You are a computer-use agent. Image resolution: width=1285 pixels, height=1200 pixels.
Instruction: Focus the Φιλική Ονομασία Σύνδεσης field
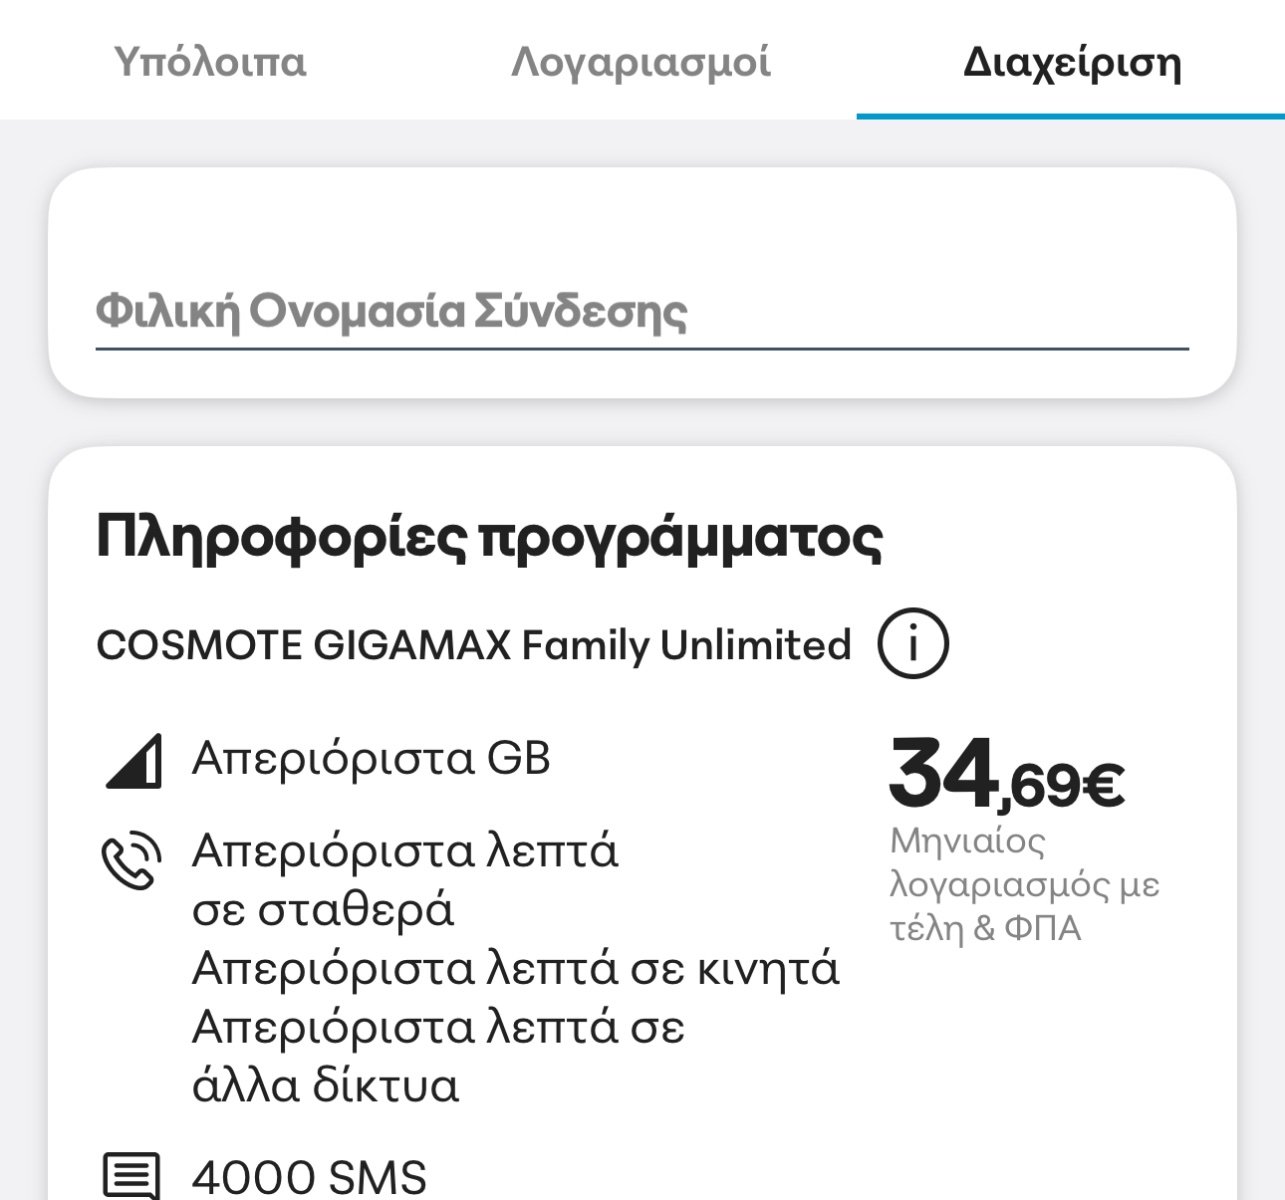pyautogui.click(x=641, y=311)
